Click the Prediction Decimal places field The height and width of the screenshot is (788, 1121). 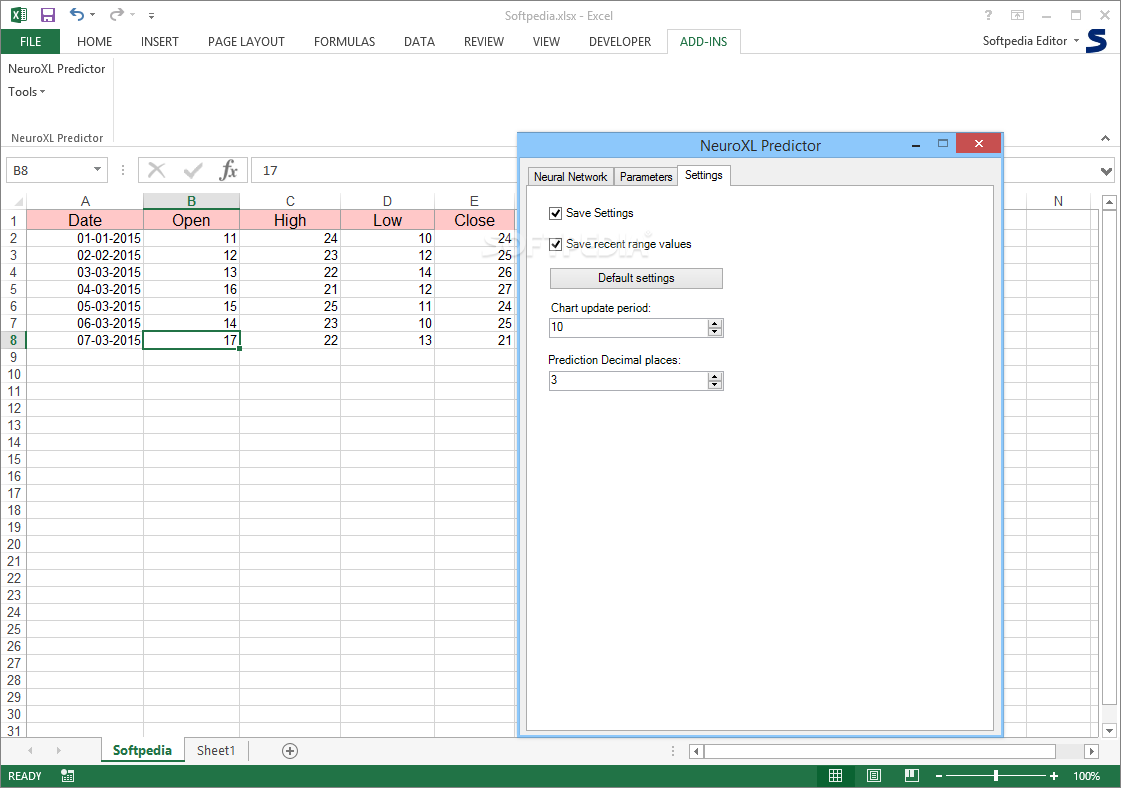pyautogui.click(x=628, y=380)
